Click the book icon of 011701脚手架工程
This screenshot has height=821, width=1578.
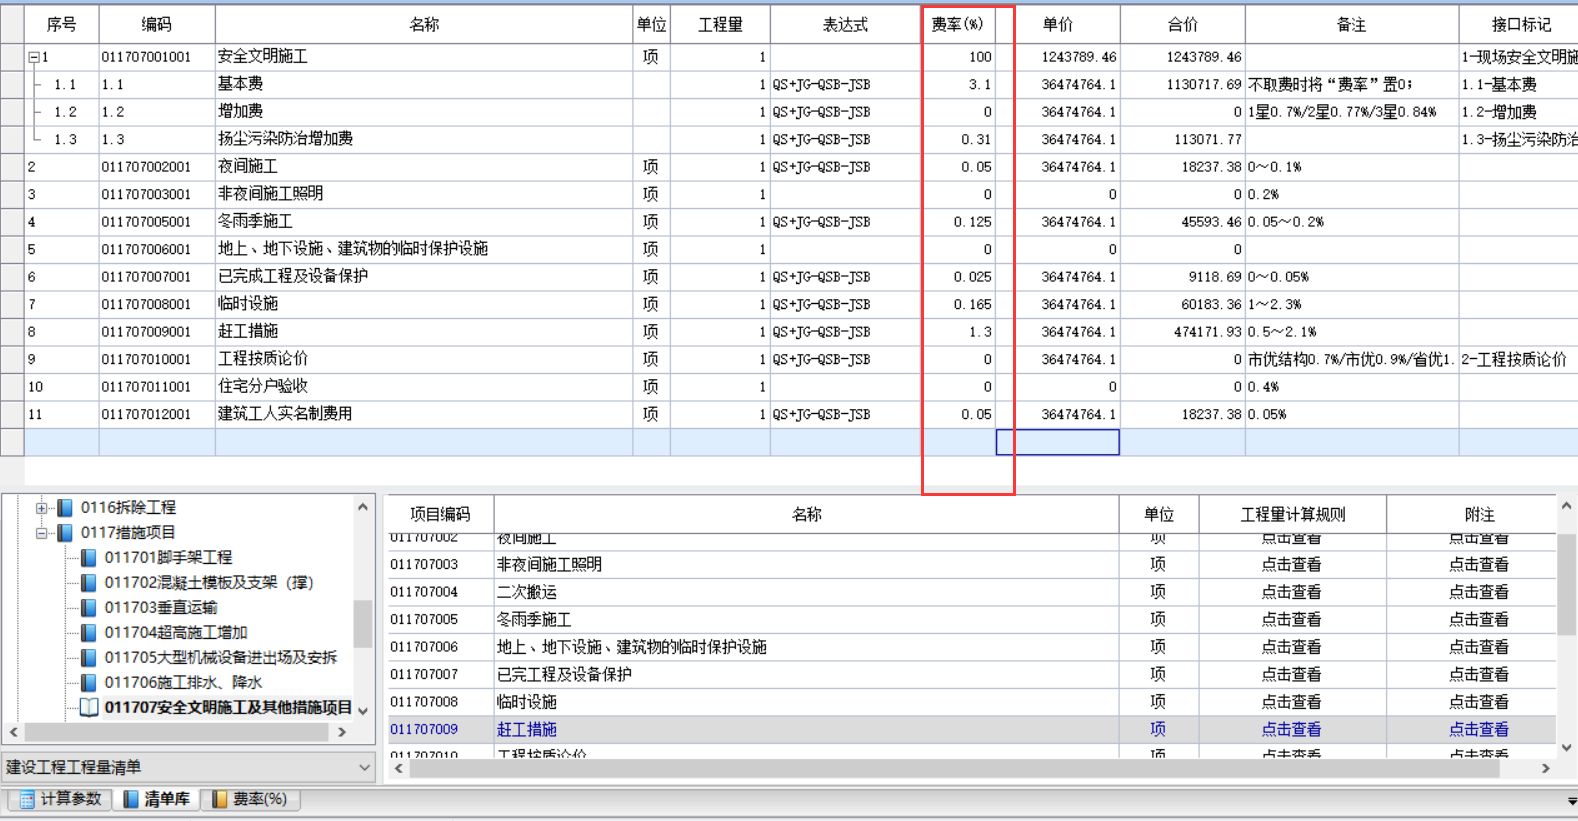pyautogui.click(x=89, y=558)
